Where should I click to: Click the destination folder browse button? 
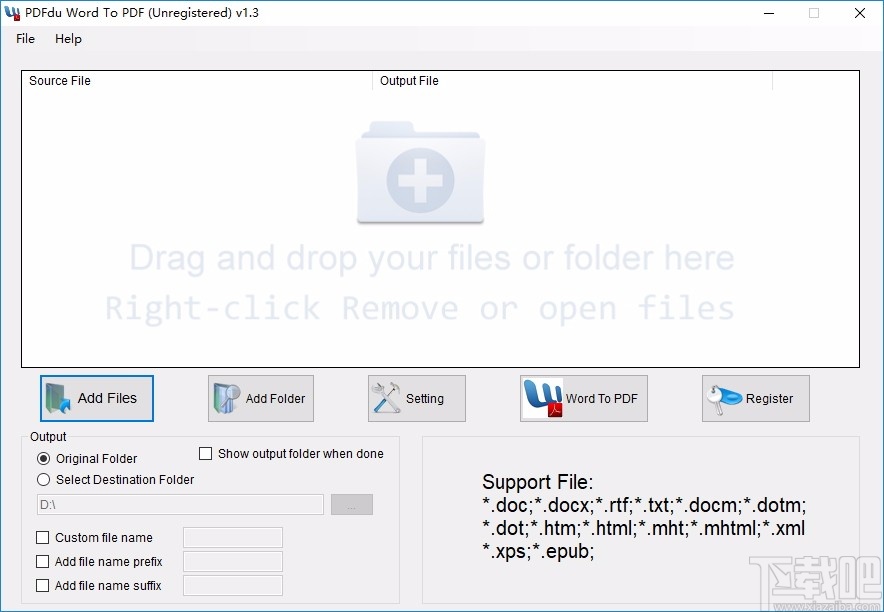pyautogui.click(x=351, y=504)
